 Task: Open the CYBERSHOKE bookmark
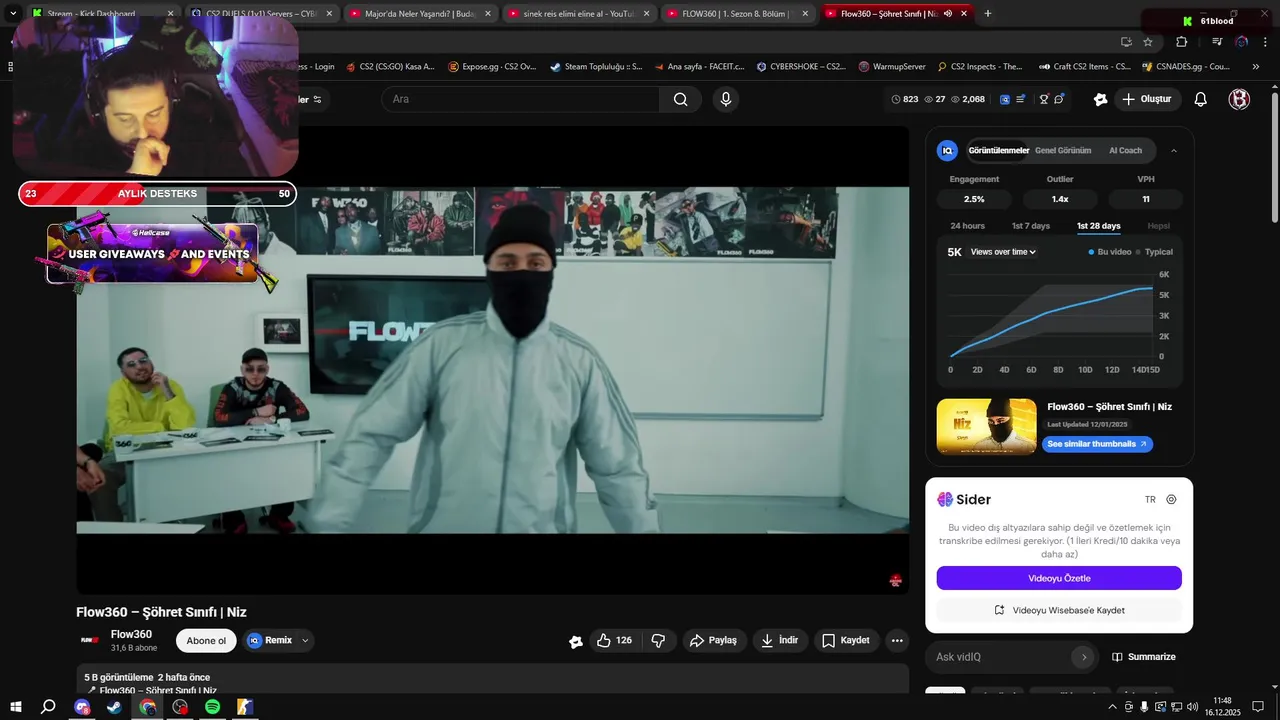[x=801, y=67]
